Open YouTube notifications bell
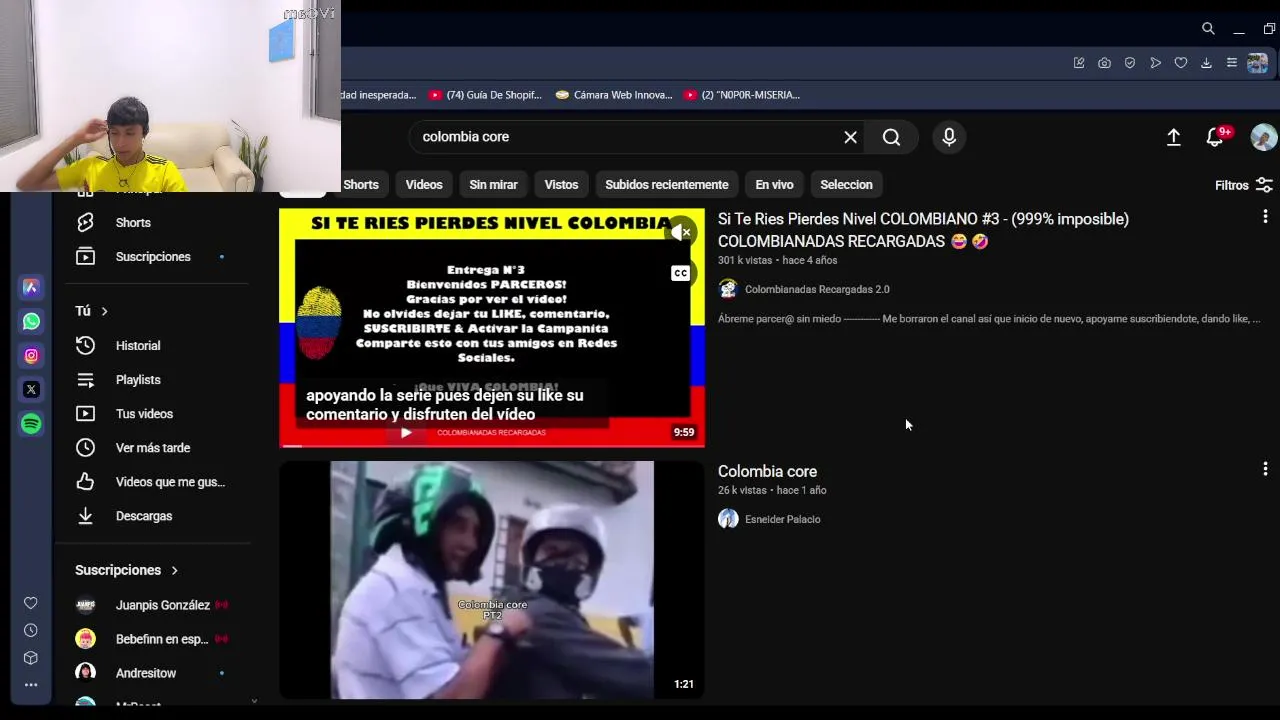 pyautogui.click(x=1216, y=137)
